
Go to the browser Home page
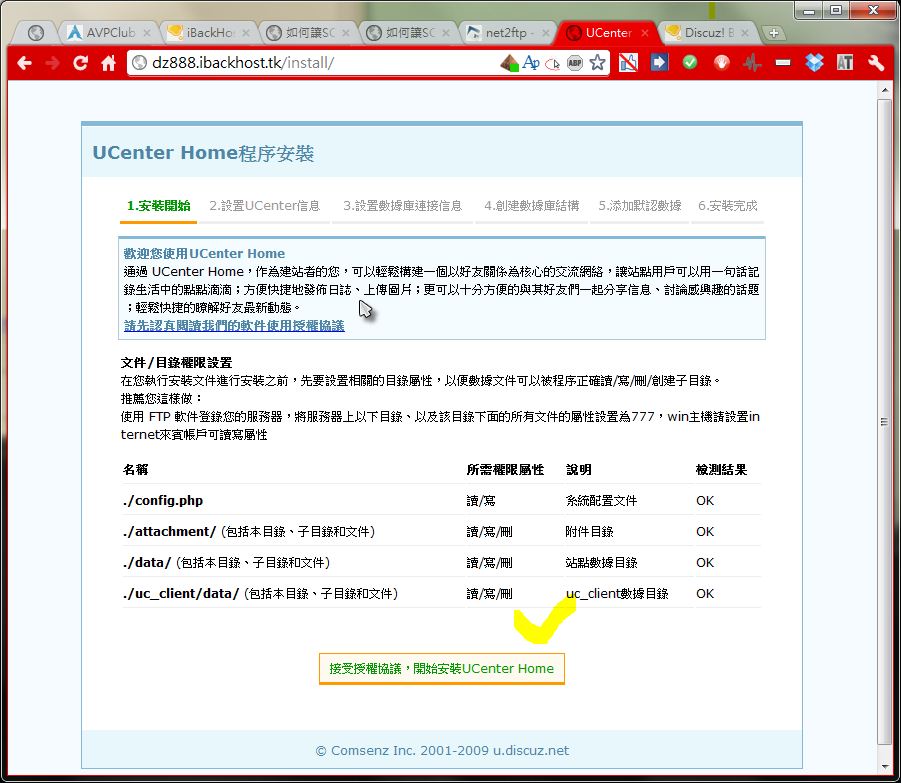pos(109,63)
